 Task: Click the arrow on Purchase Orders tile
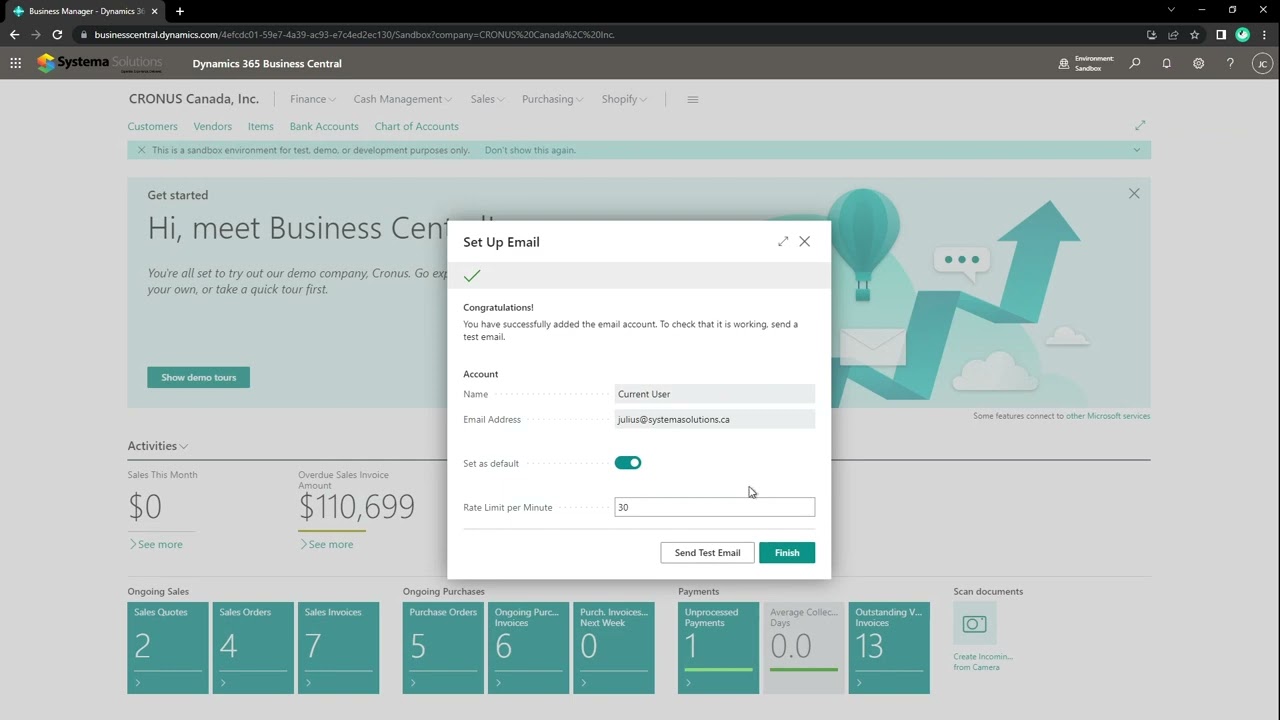[413, 683]
